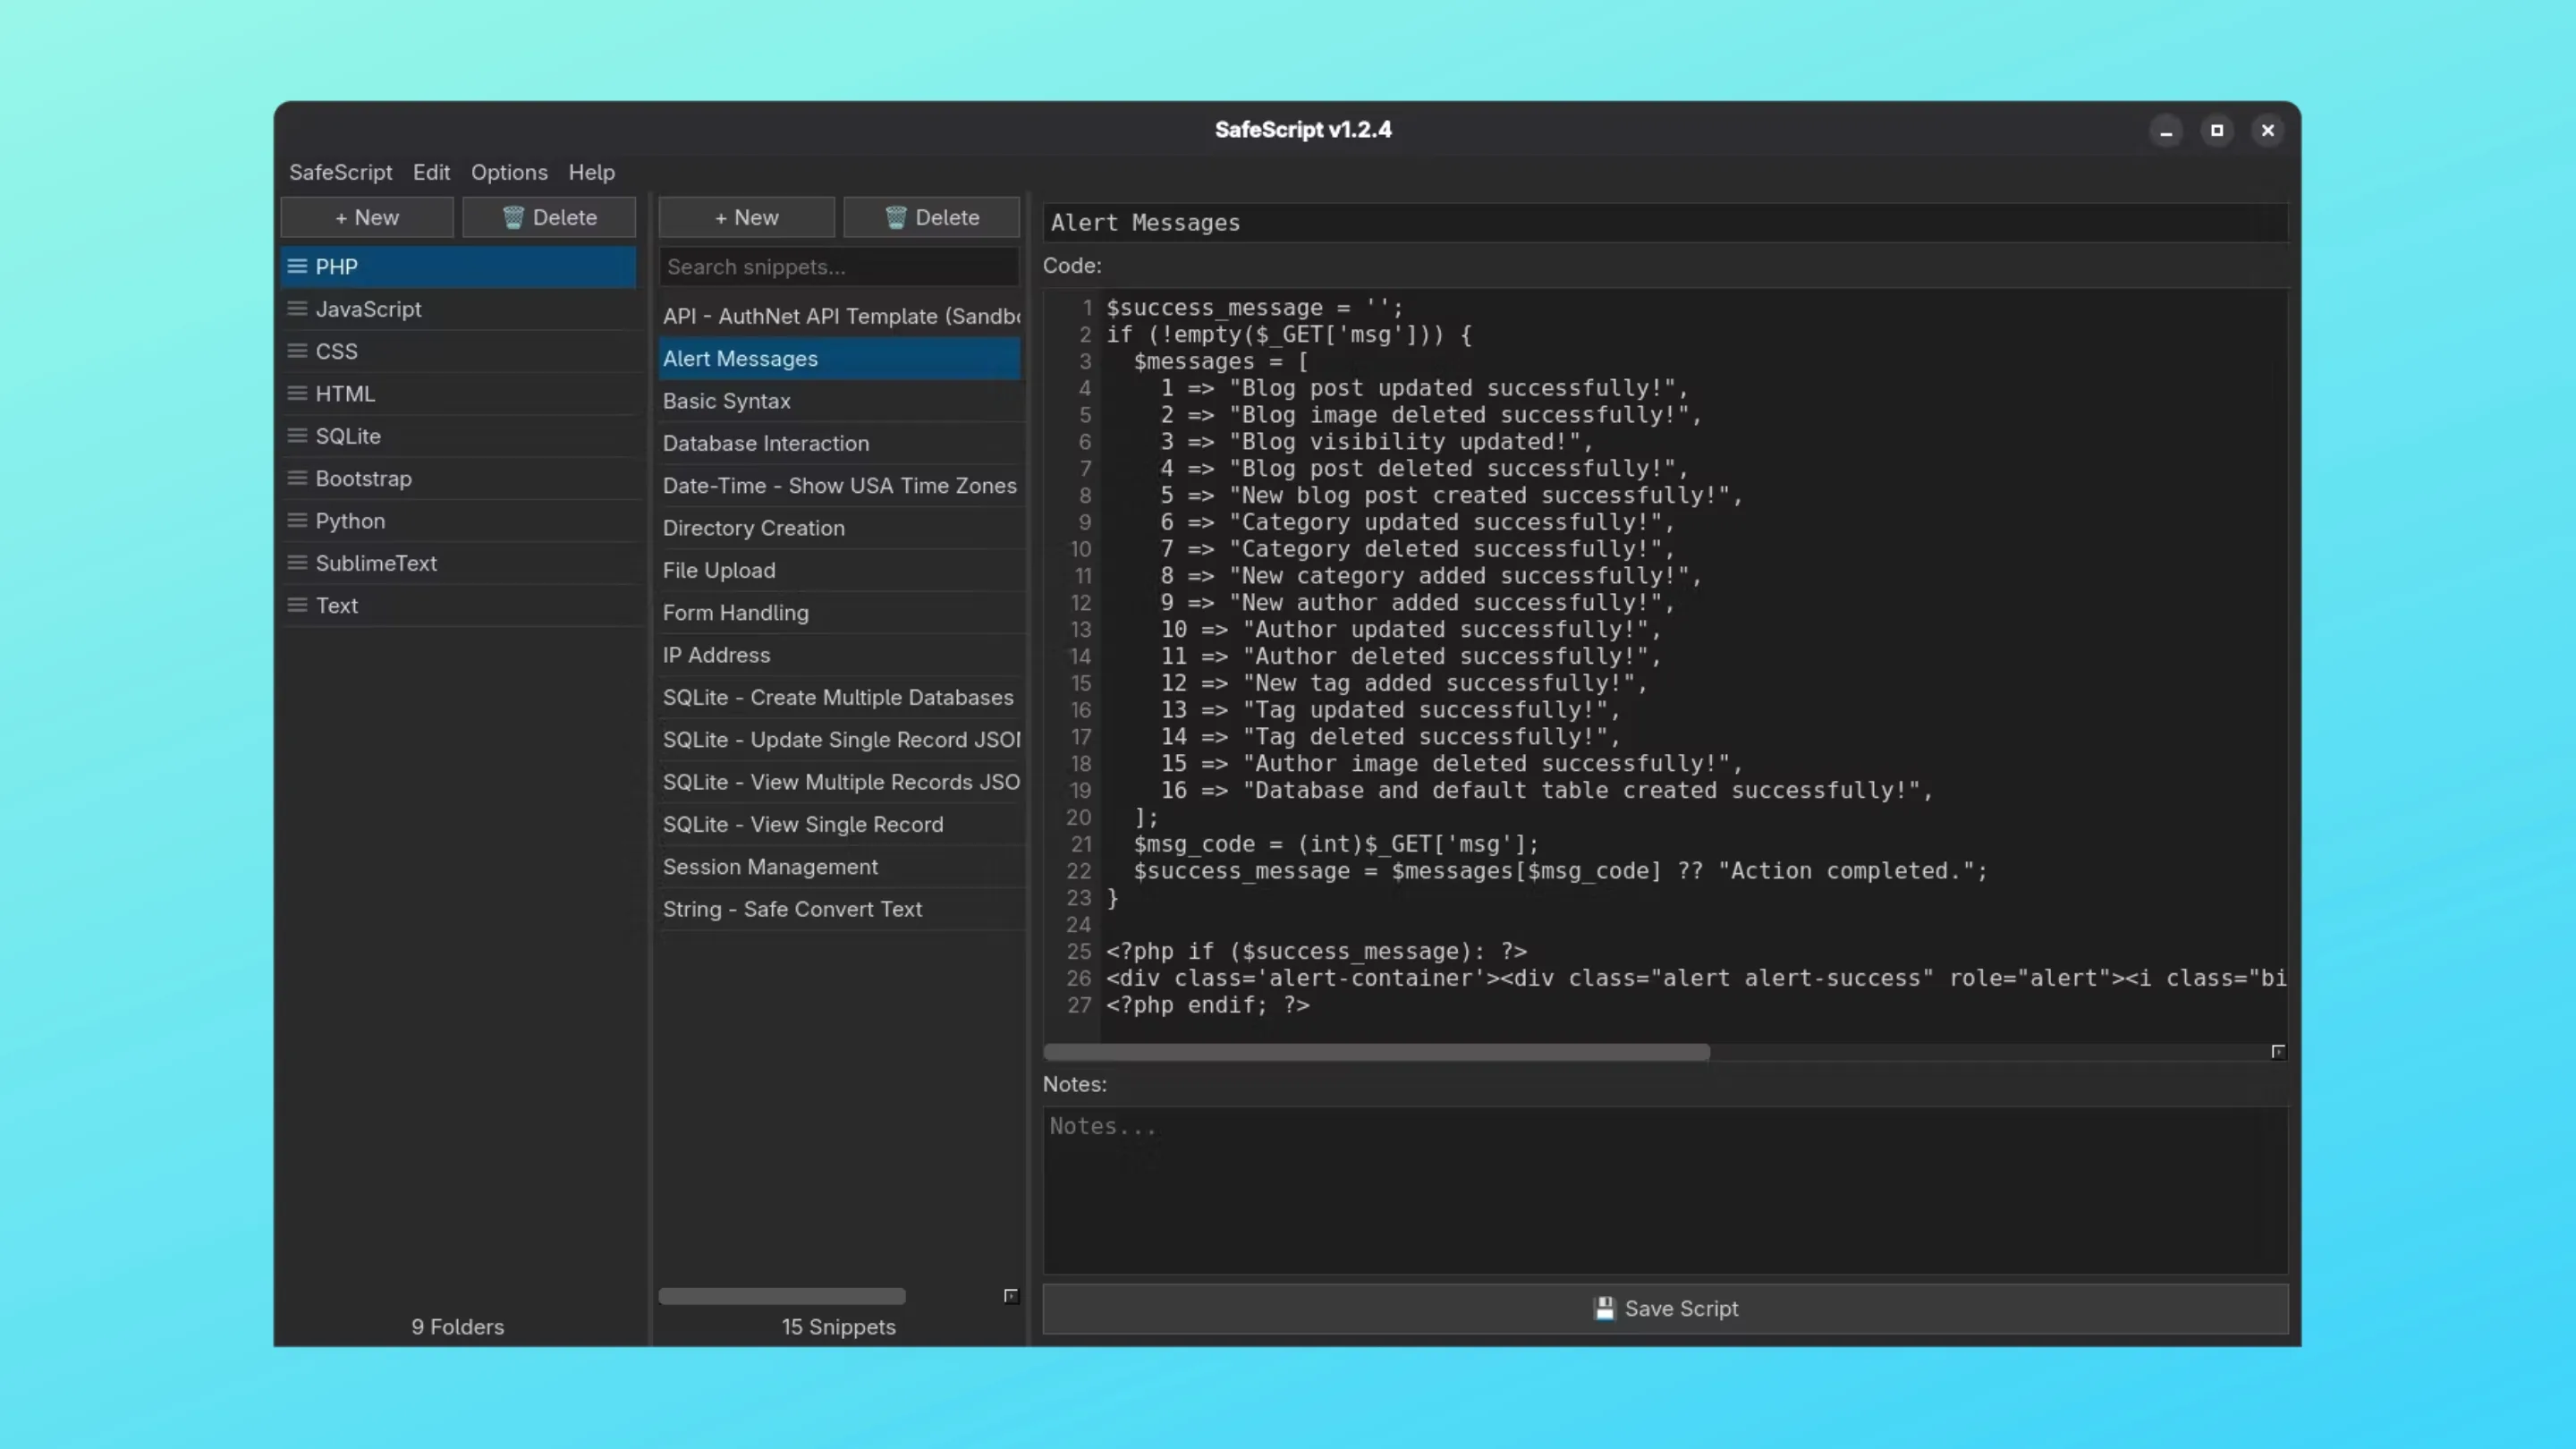Image resolution: width=2576 pixels, height=1449 pixels.
Task: Click the resize grip below the snippet list
Action: [x=1011, y=1296]
